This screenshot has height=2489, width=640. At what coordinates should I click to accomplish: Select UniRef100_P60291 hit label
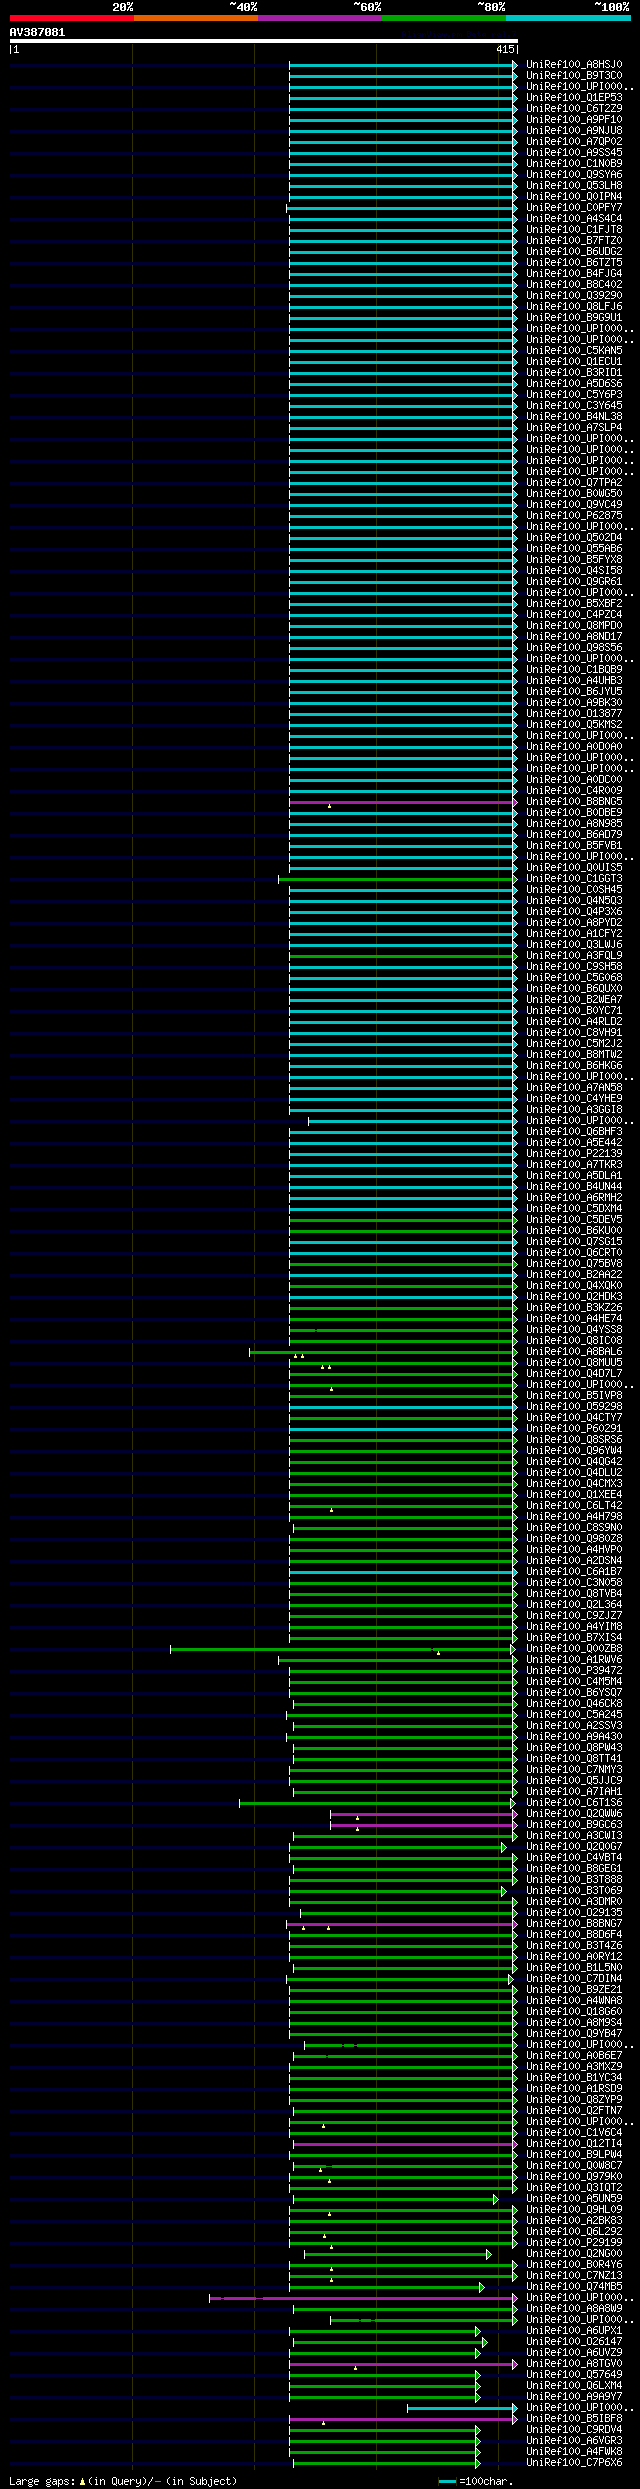(x=574, y=1429)
